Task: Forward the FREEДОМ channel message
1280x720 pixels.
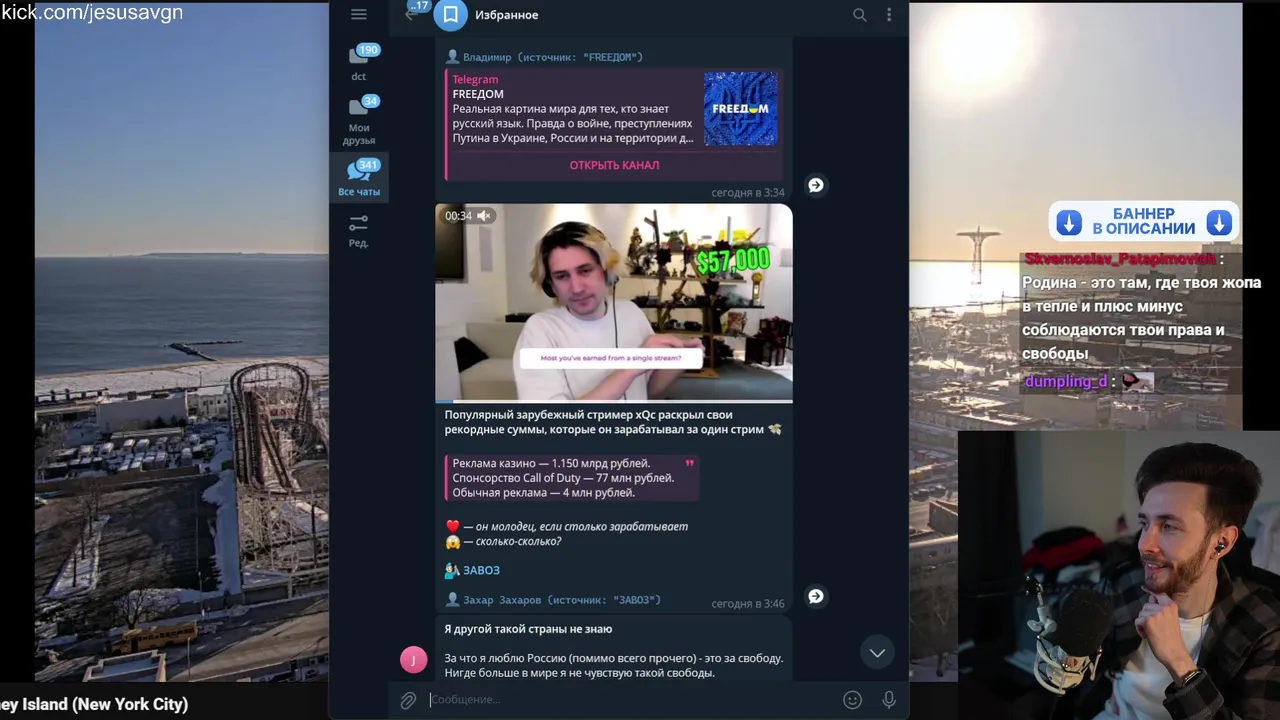Action: pos(816,185)
